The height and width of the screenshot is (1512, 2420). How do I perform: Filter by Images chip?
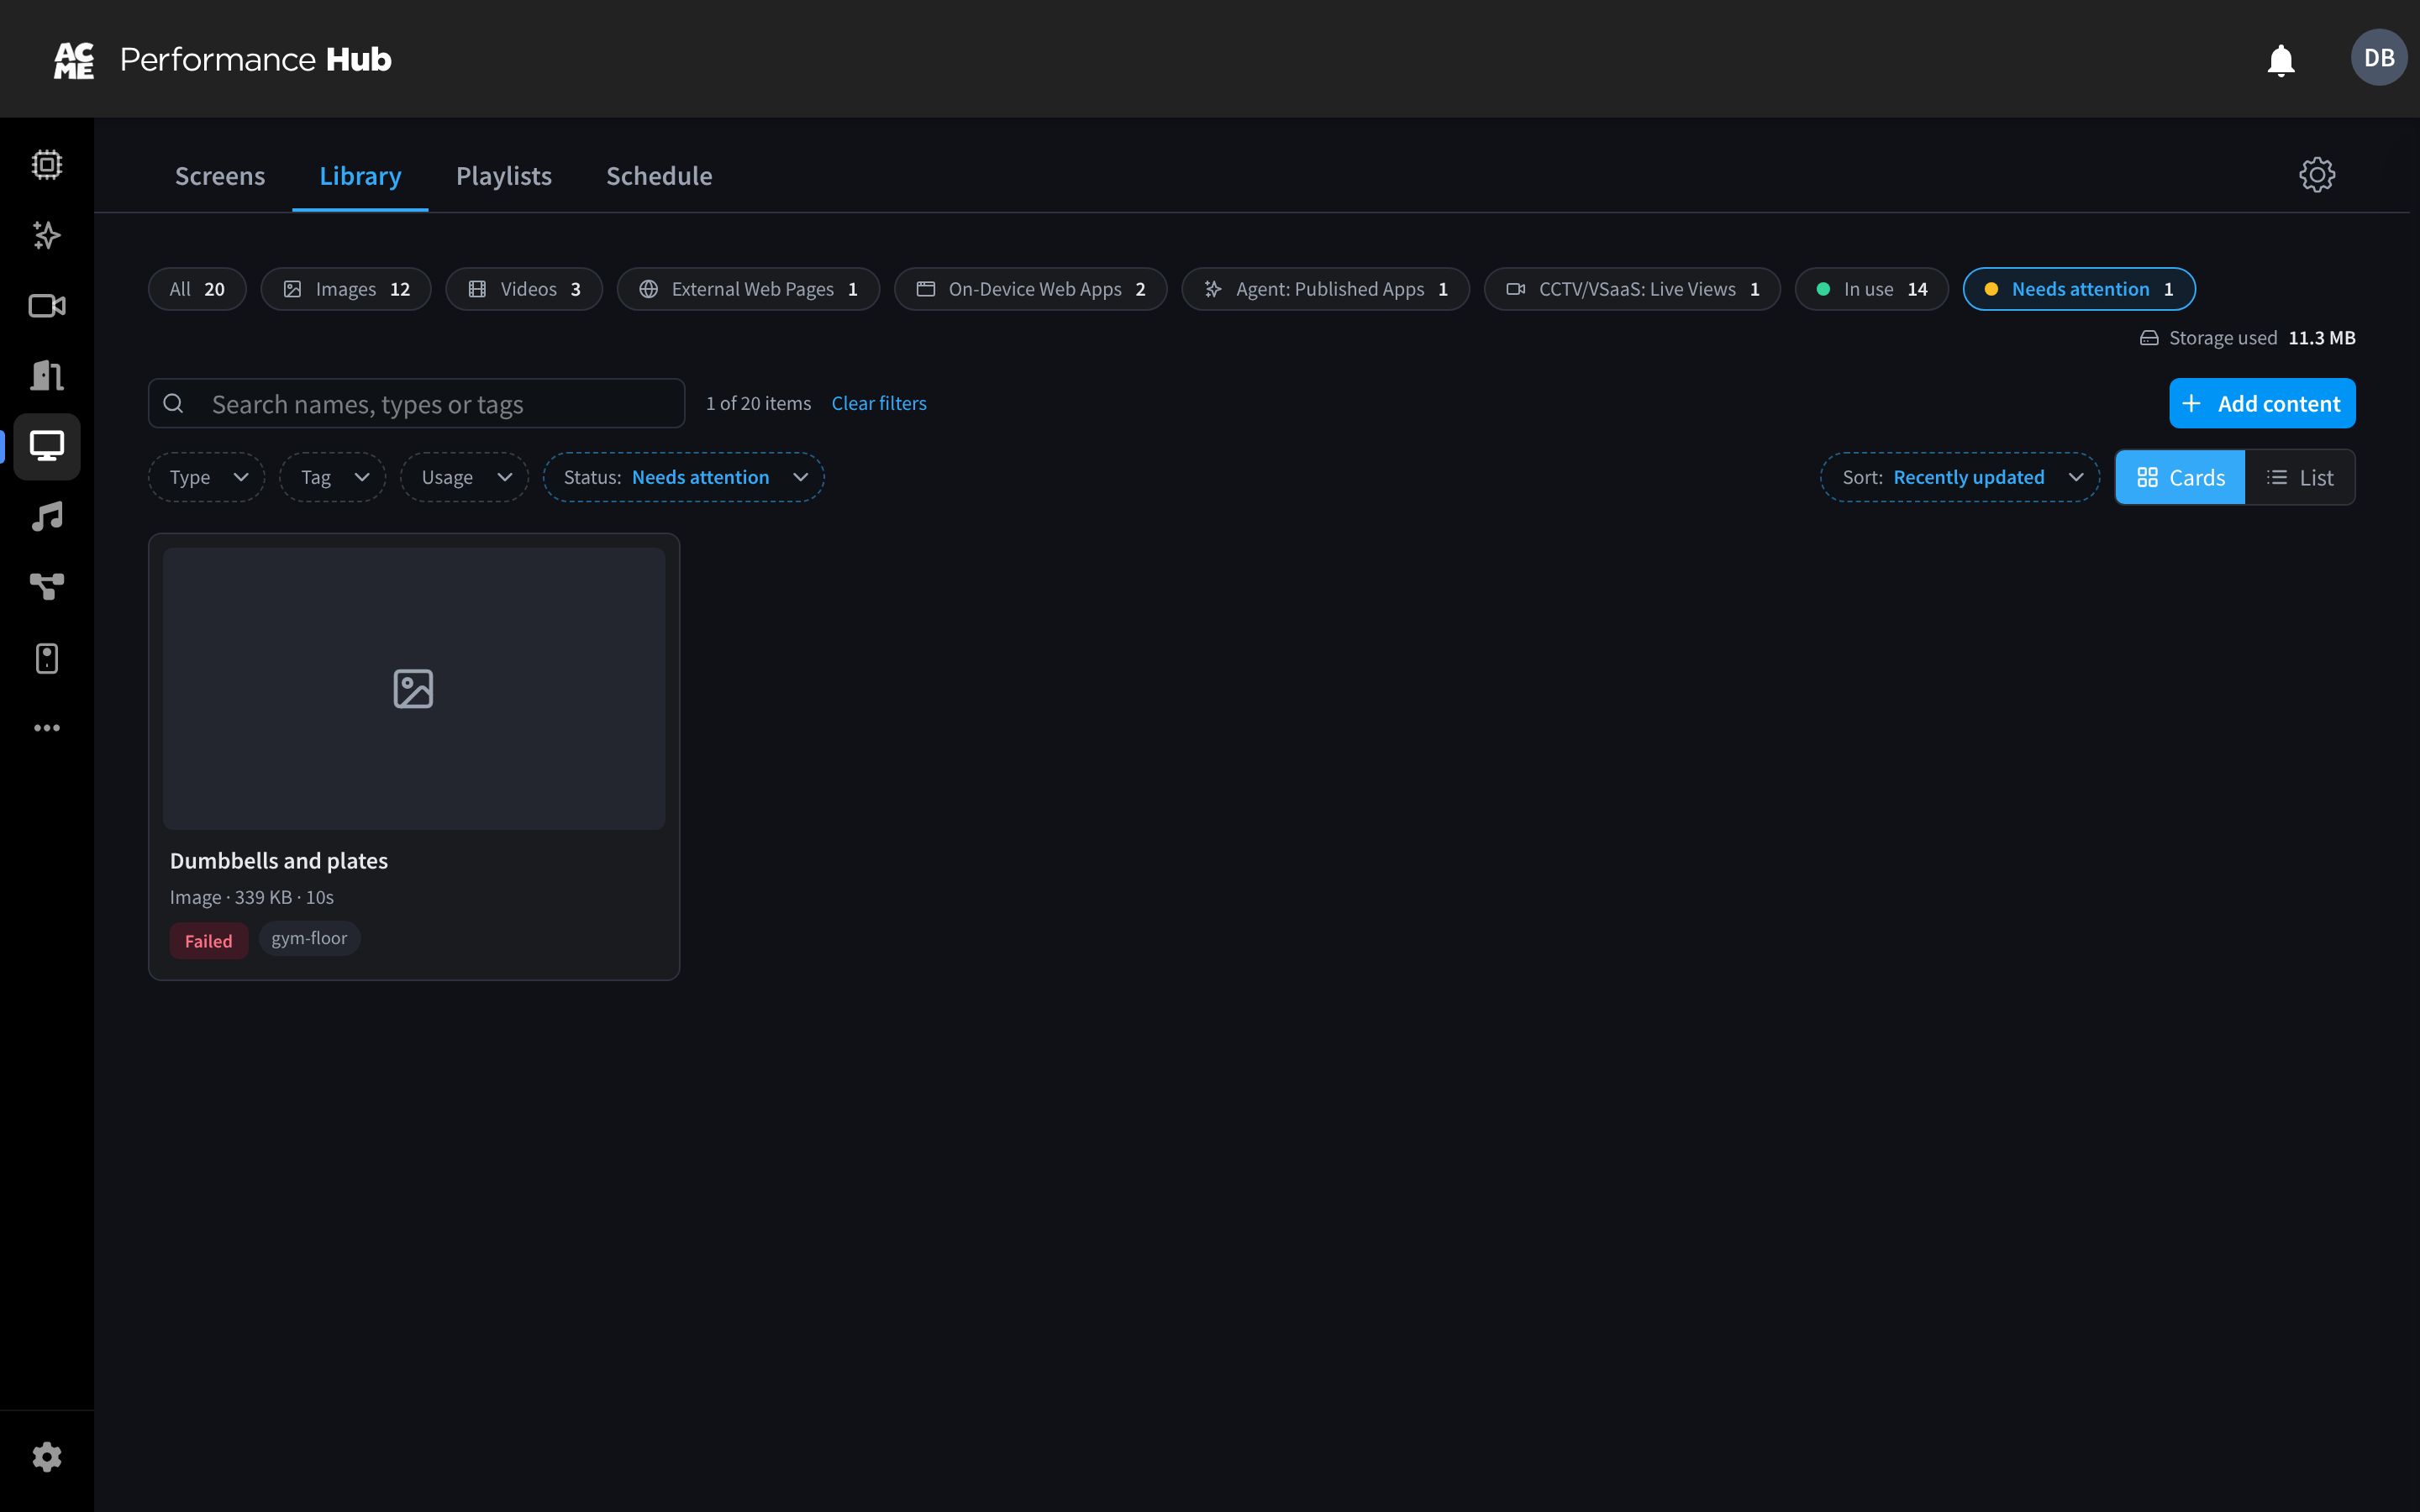pyautogui.click(x=346, y=289)
